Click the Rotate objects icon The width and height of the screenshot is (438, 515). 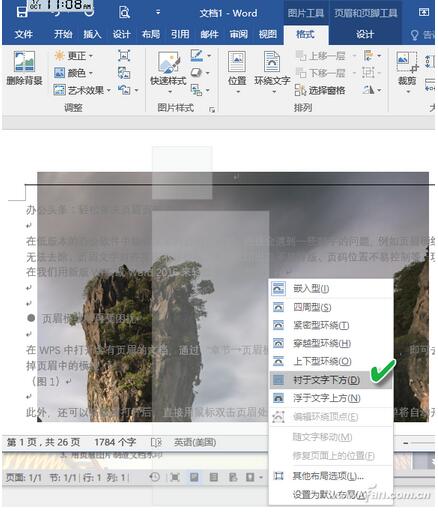click(368, 89)
